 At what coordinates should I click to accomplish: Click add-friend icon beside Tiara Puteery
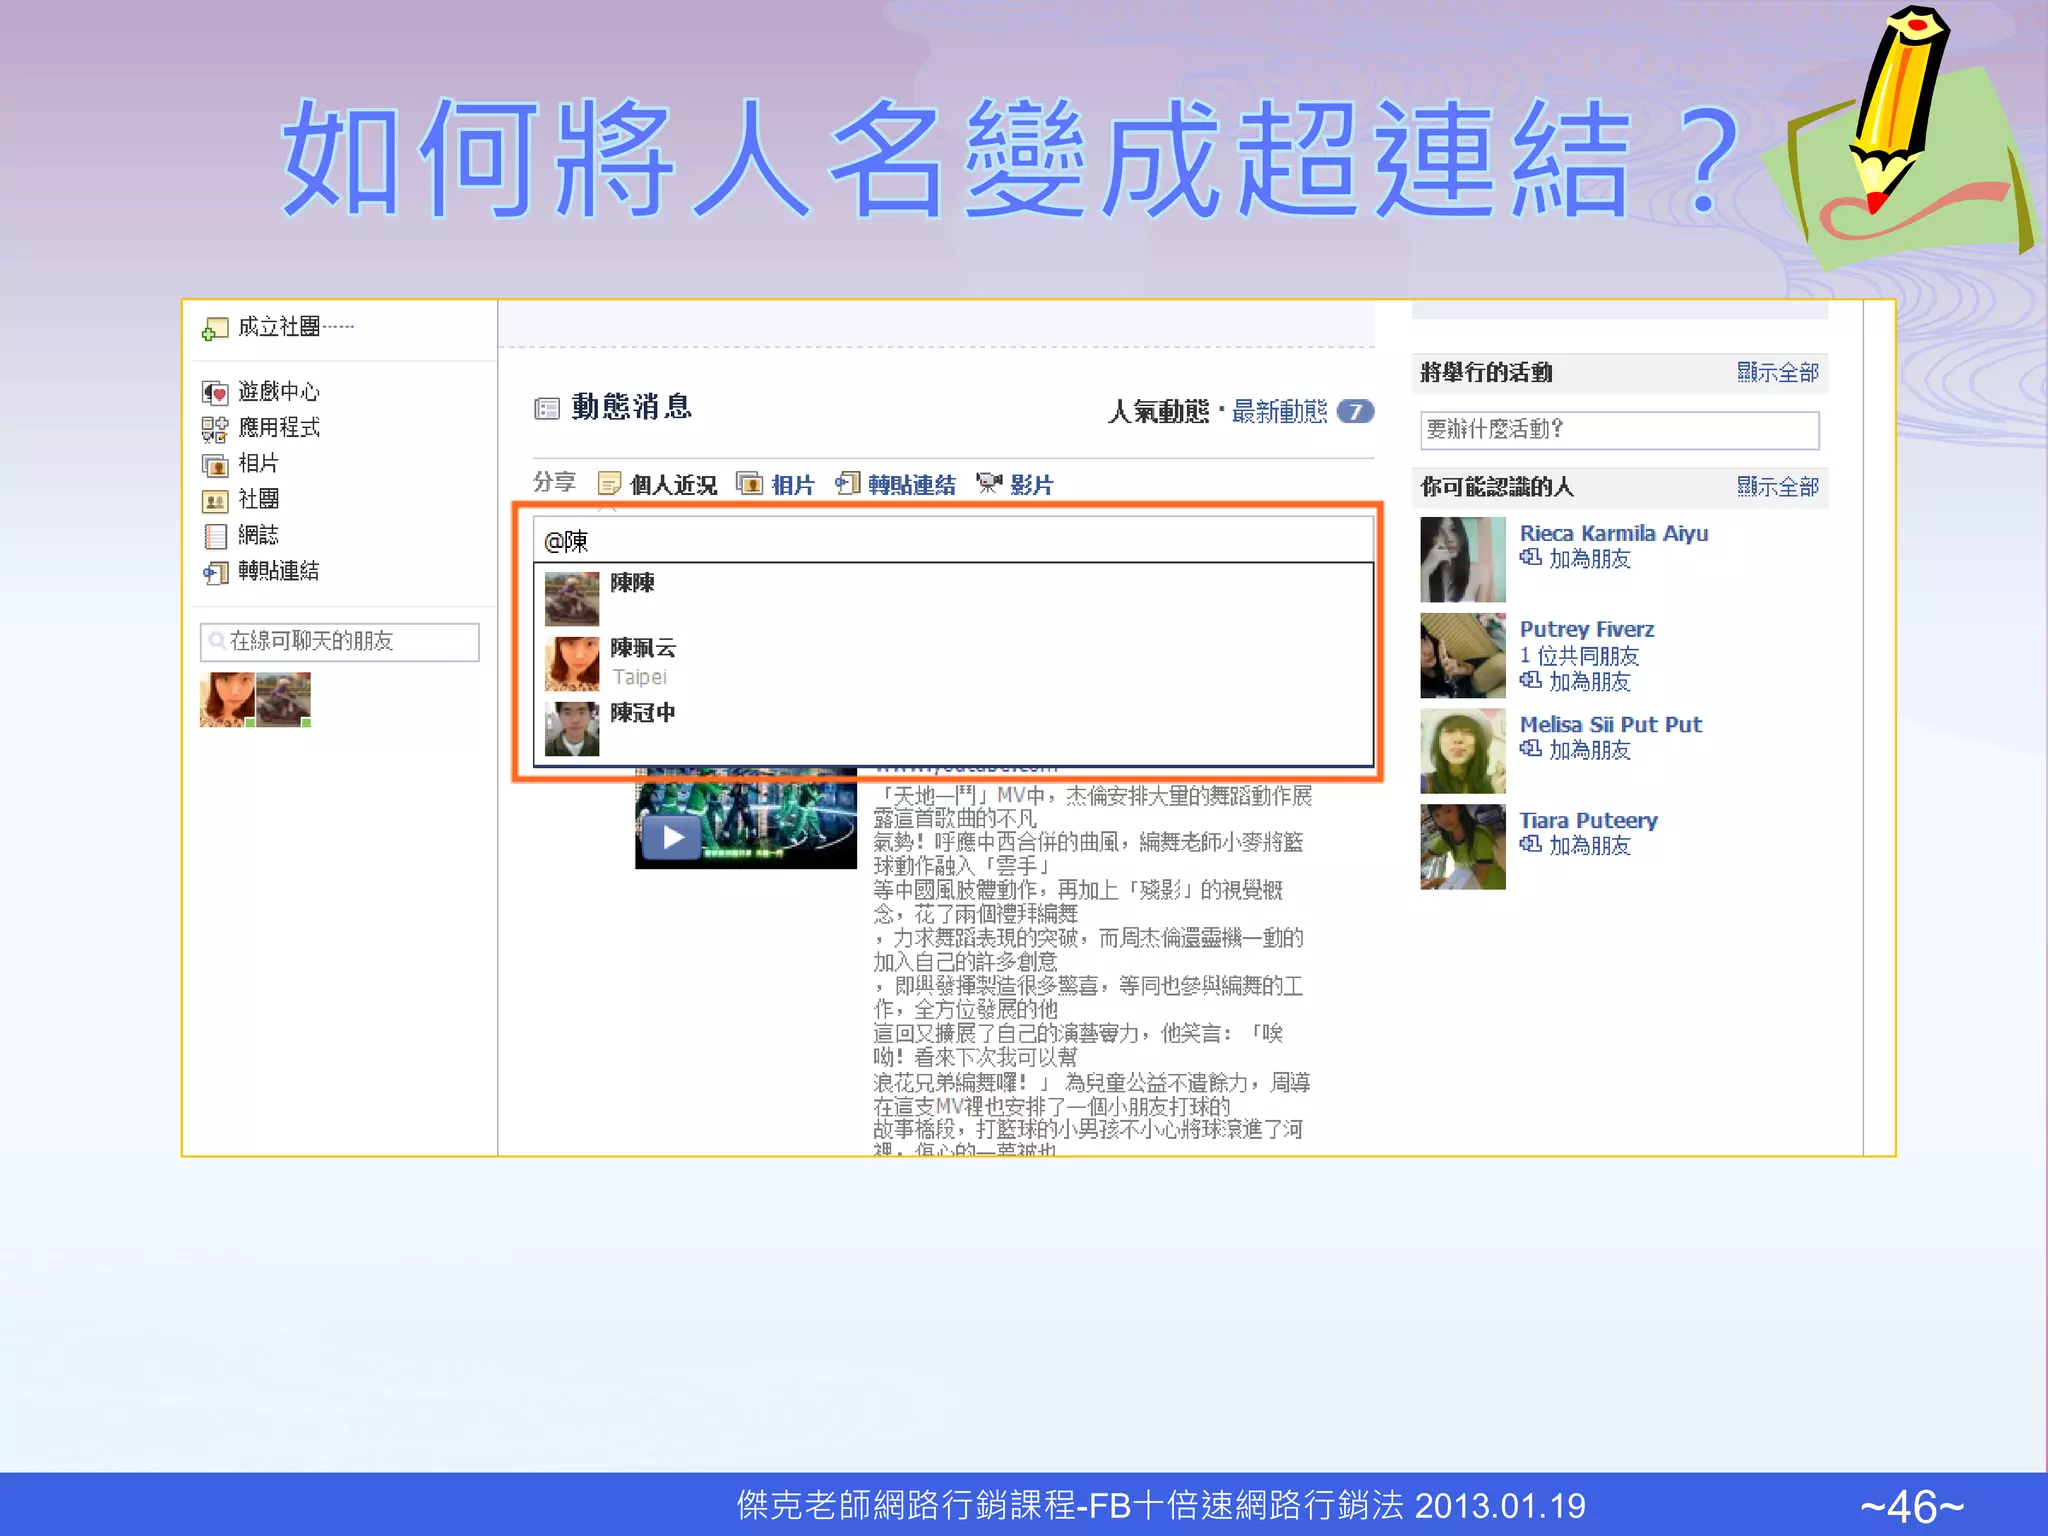[x=1530, y=845]
